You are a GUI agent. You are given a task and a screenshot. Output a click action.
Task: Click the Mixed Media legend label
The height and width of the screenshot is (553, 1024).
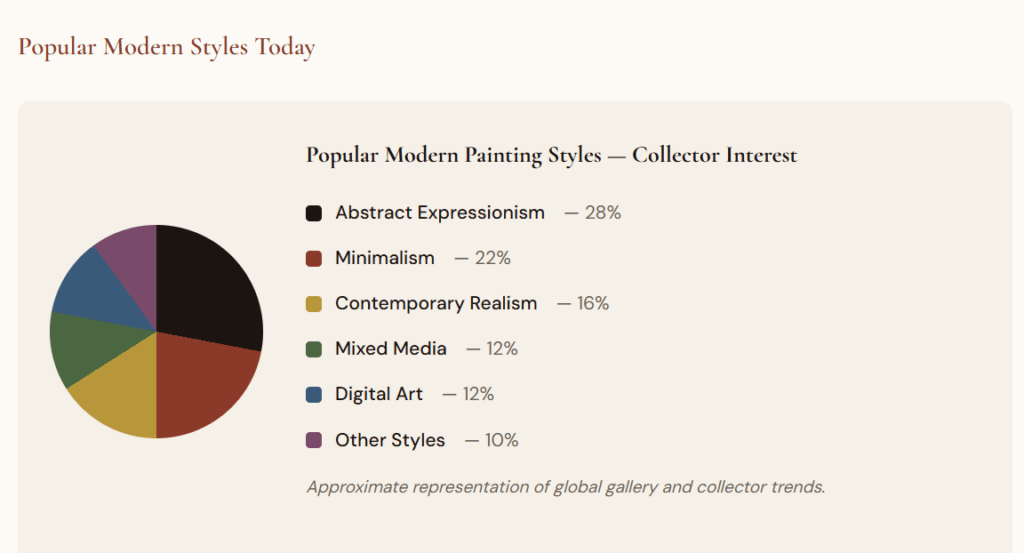coord(391,349)
